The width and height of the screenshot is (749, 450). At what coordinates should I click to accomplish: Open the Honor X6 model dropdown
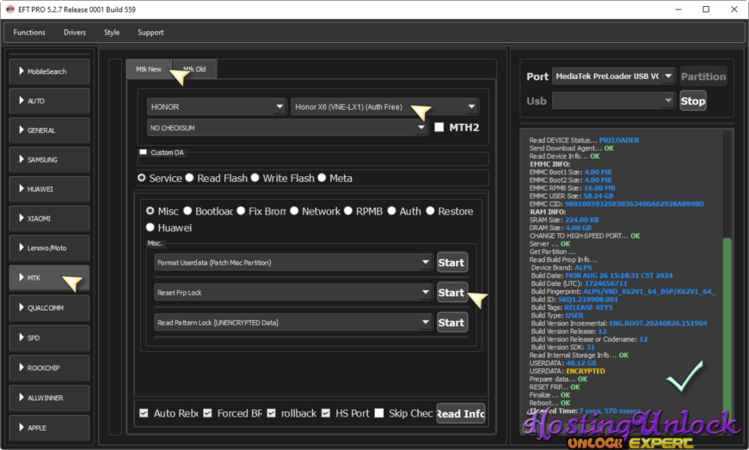click(384, 107)
